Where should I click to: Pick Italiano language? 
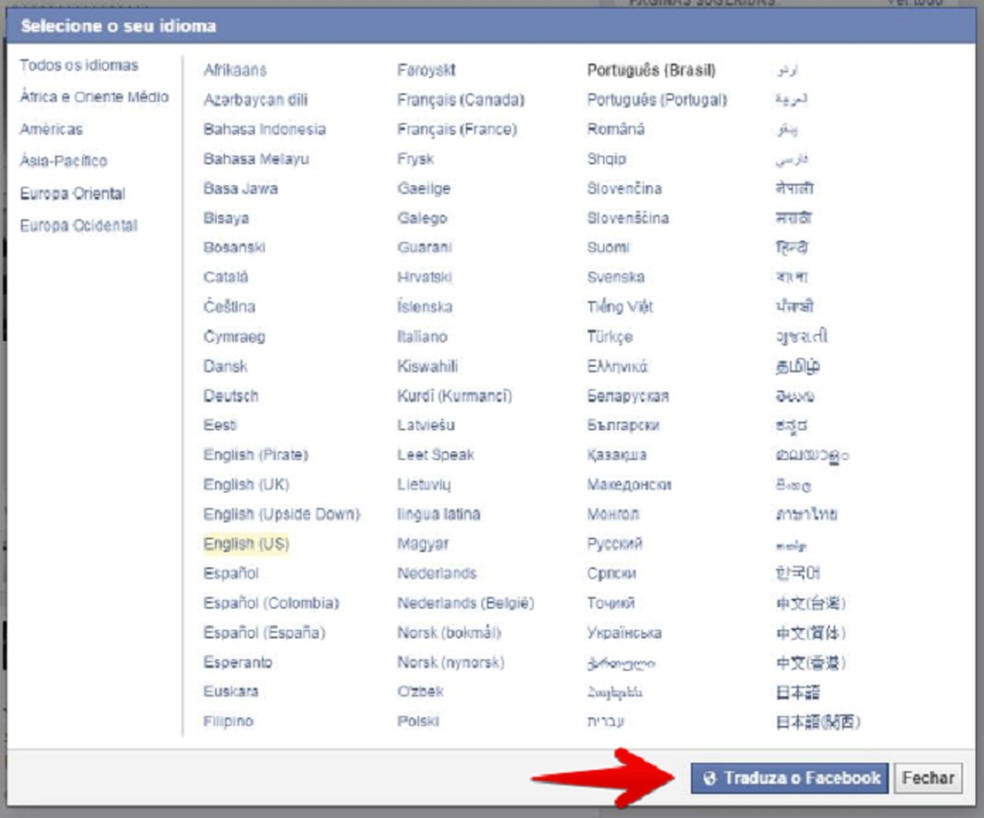[x=422, y=337]
